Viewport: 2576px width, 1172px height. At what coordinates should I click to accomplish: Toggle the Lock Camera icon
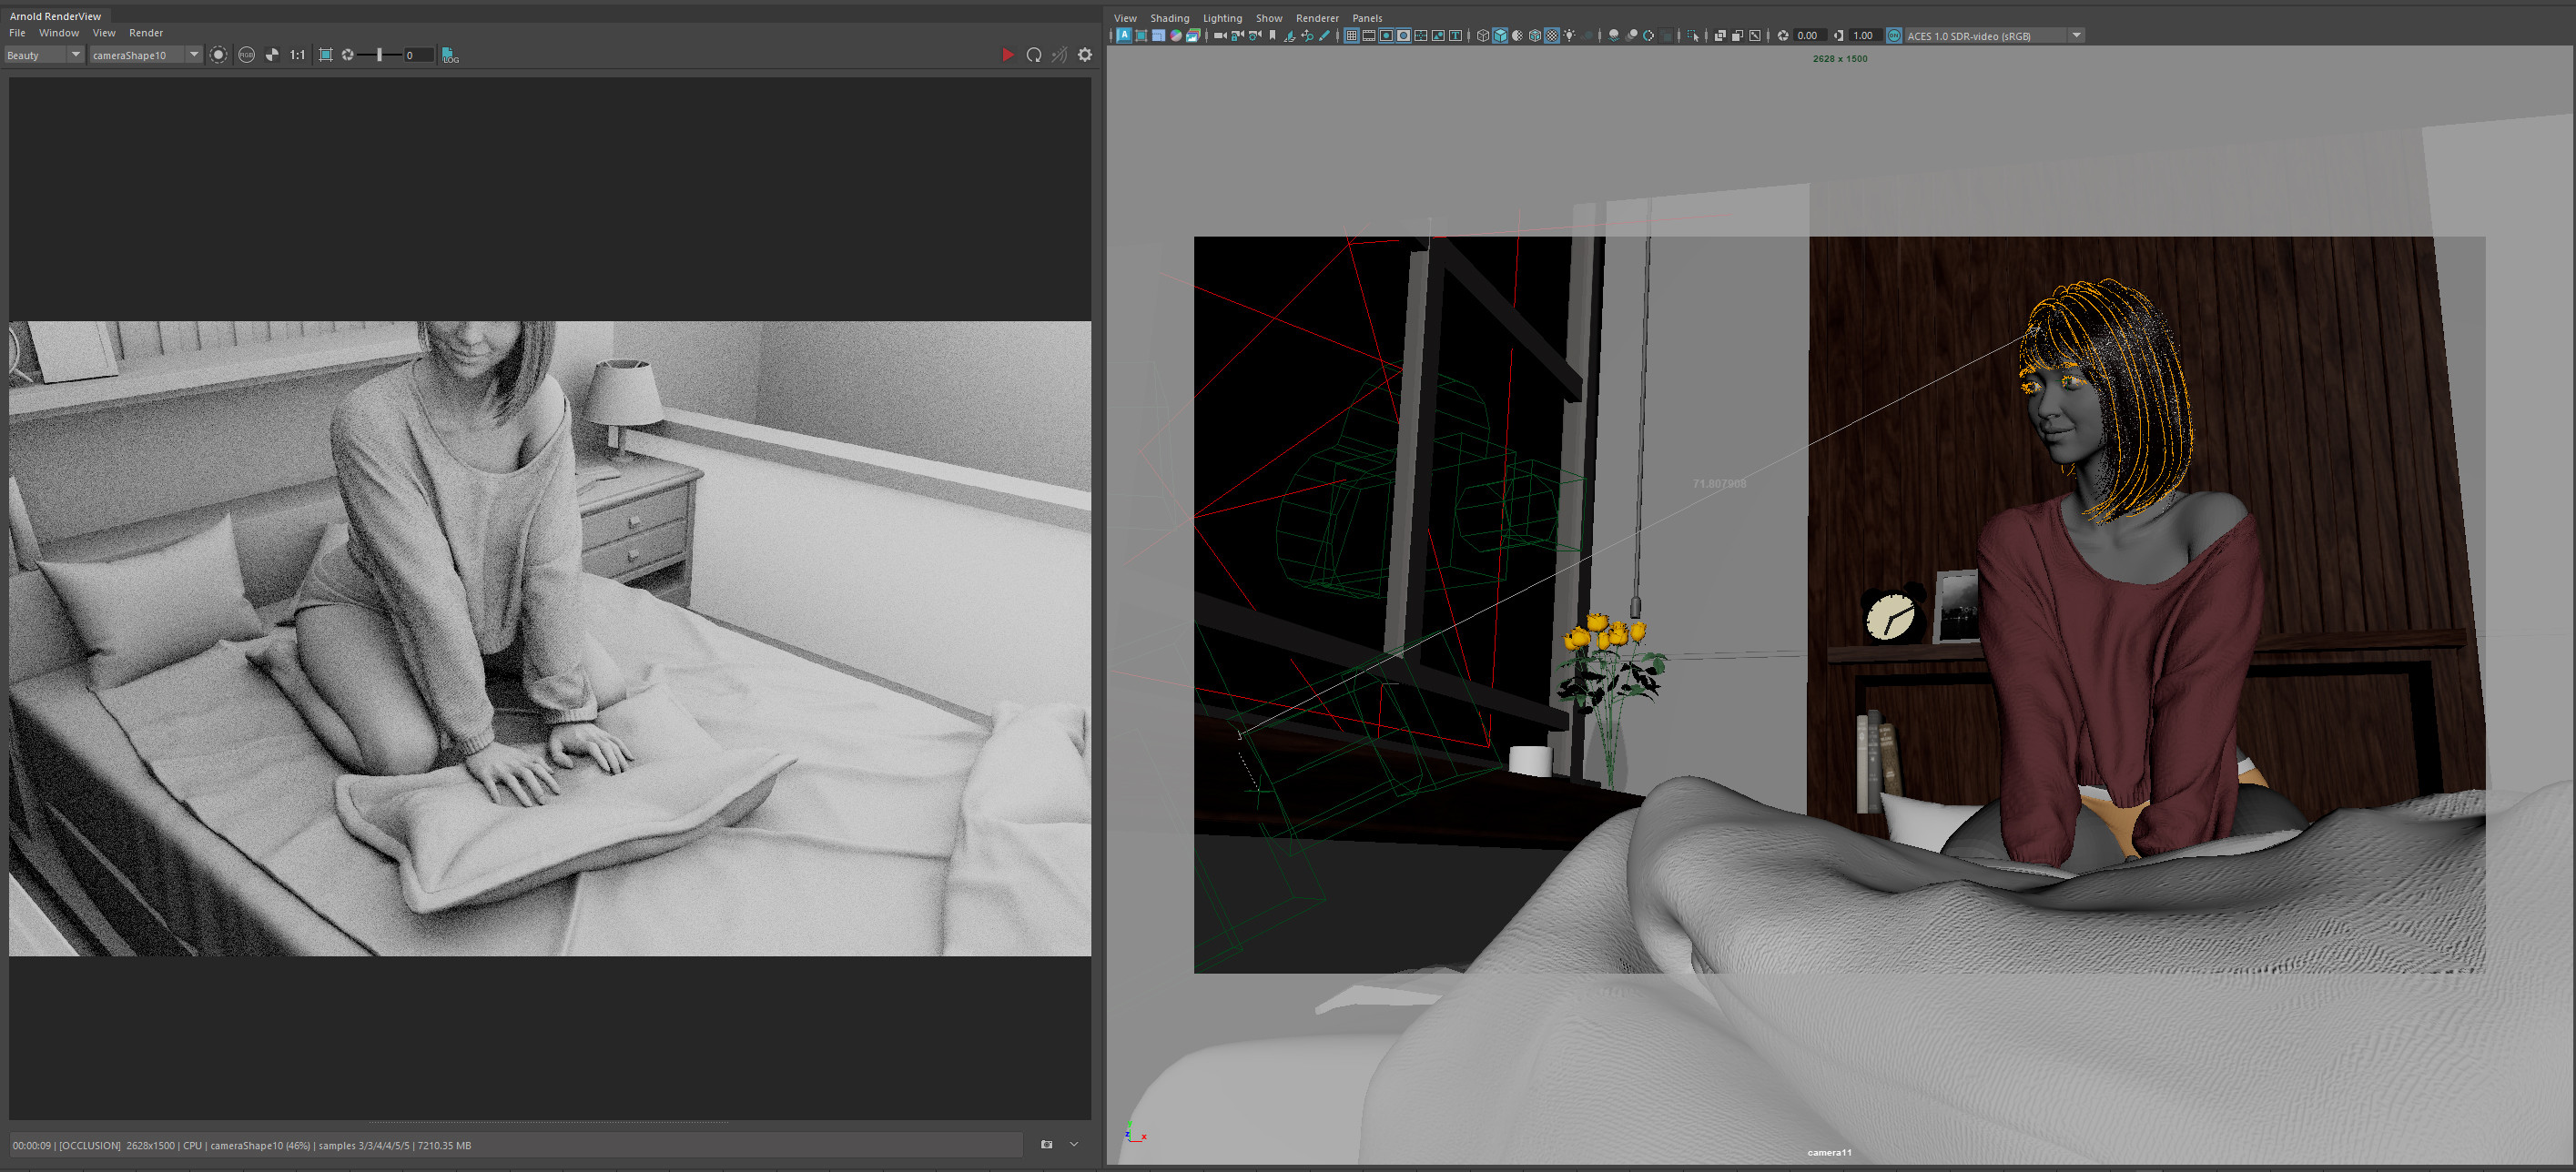coord(1237,36)
